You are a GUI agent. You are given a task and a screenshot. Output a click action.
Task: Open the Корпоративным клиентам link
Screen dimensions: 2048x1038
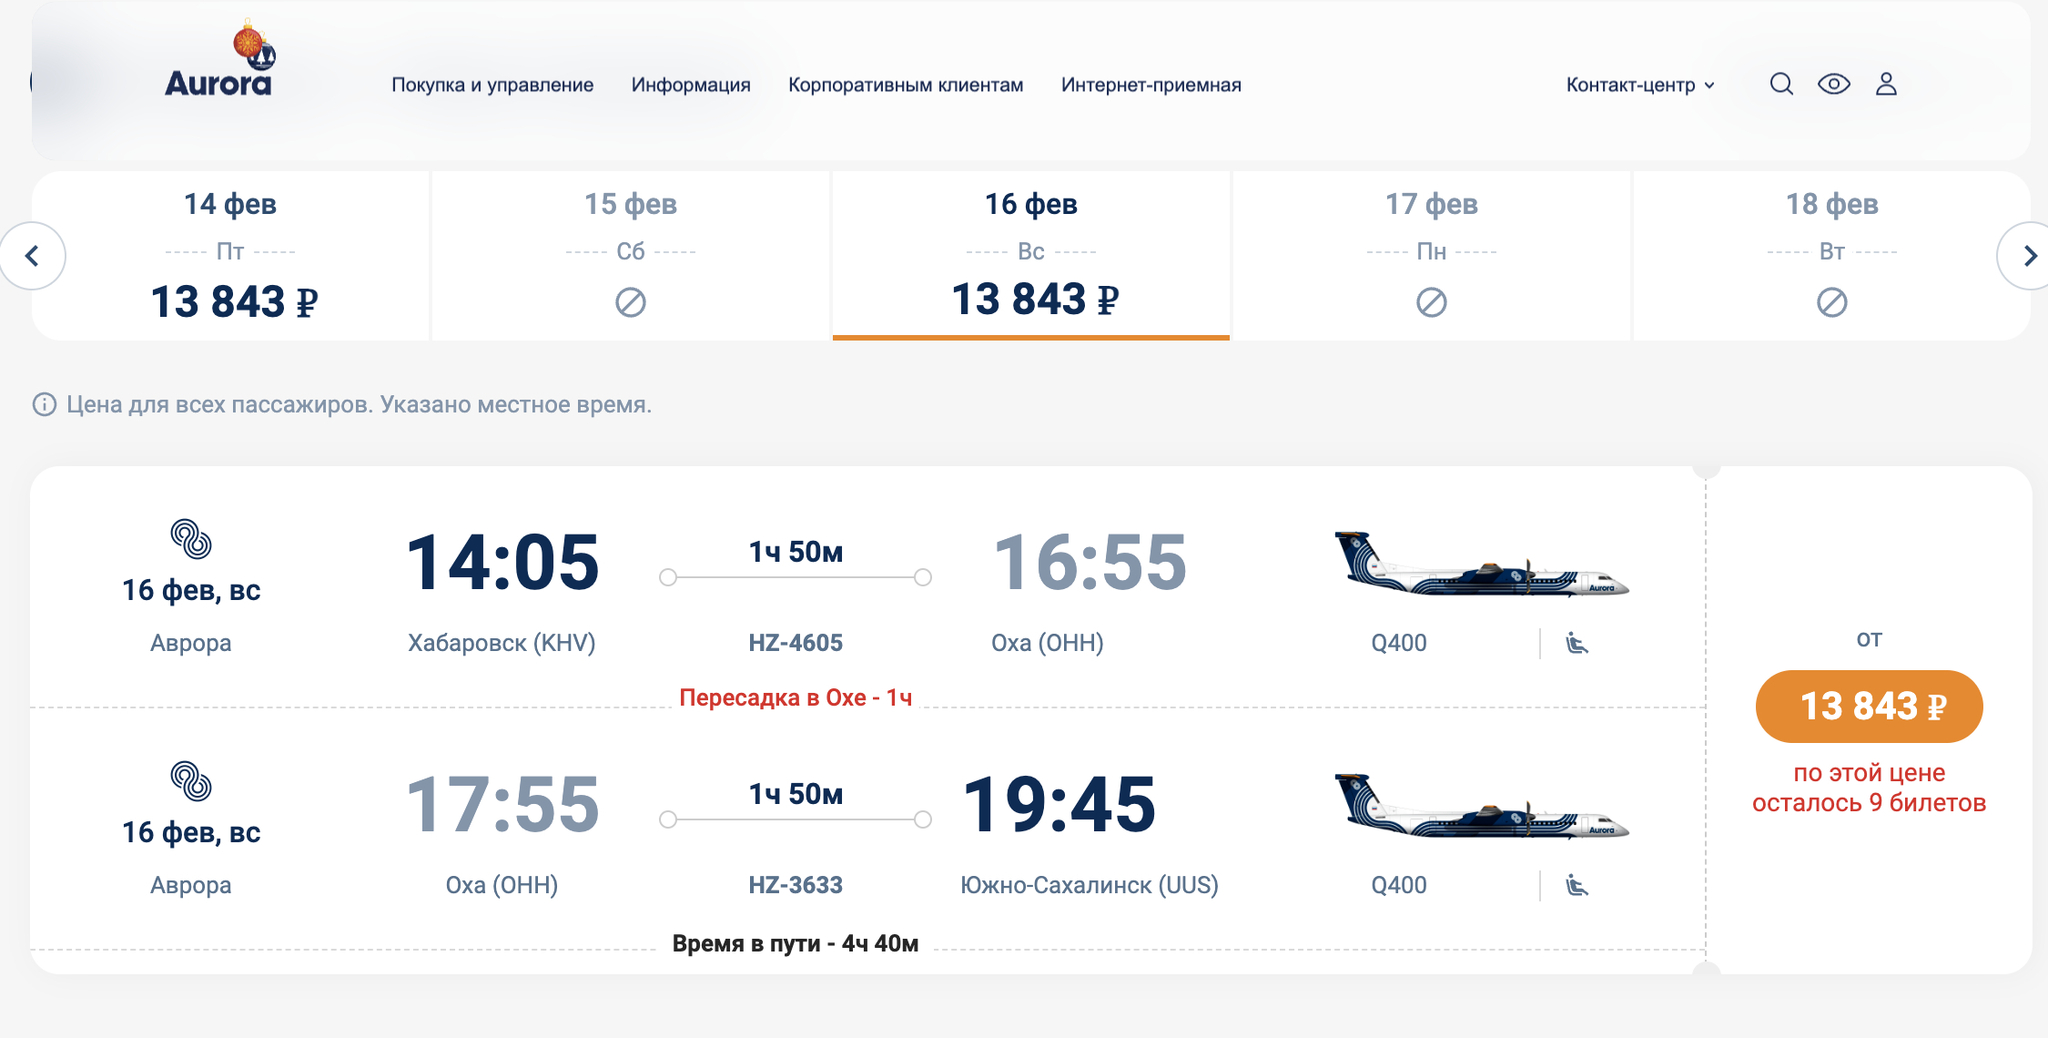point(906,85)
